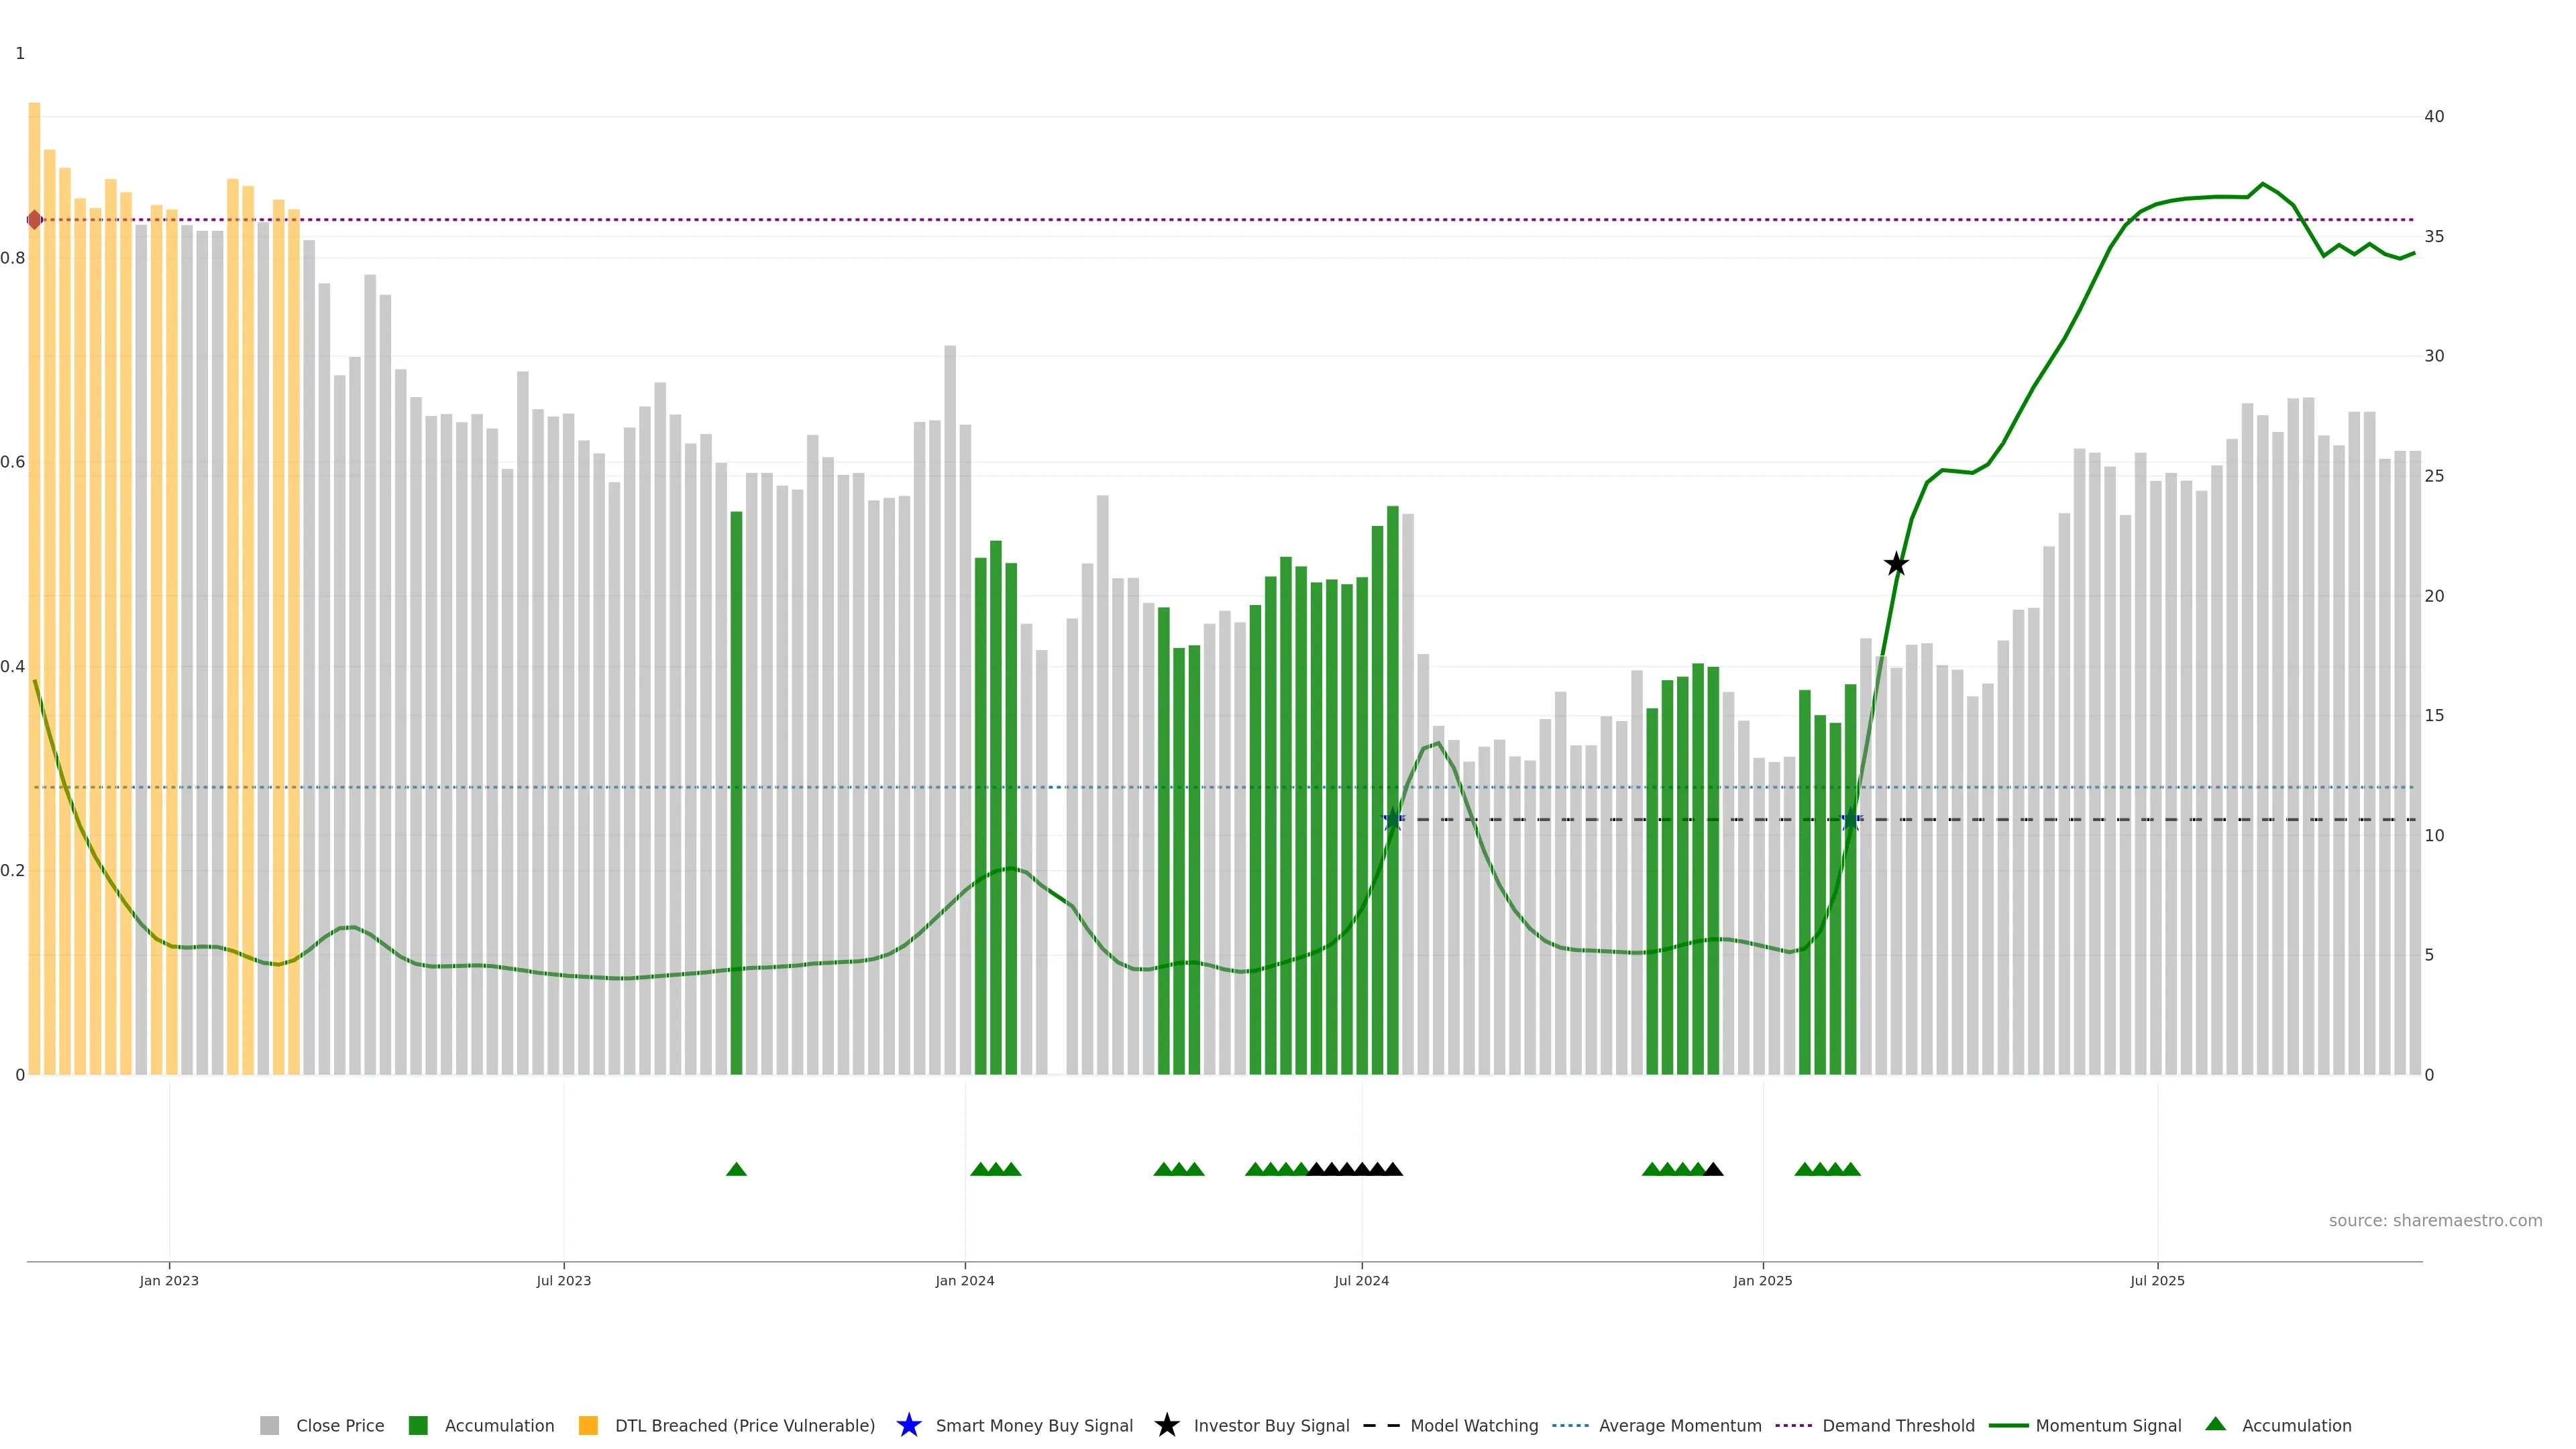This screenshot has width=2576, height=1449.
Task: Click the Jul 2025 axis label
Action: click(2157, 1281)
